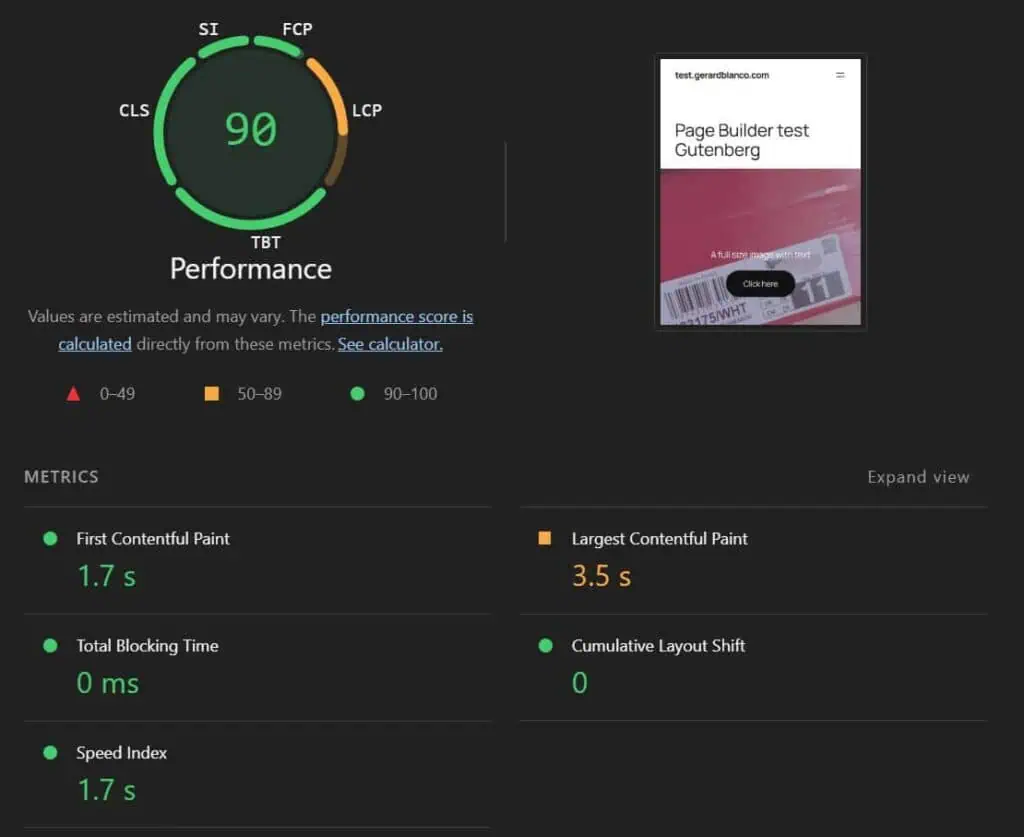Open the 'performance score is calculated' link
The width and height of the screenshot is (1024, 837).
click(x=396, y=317)
